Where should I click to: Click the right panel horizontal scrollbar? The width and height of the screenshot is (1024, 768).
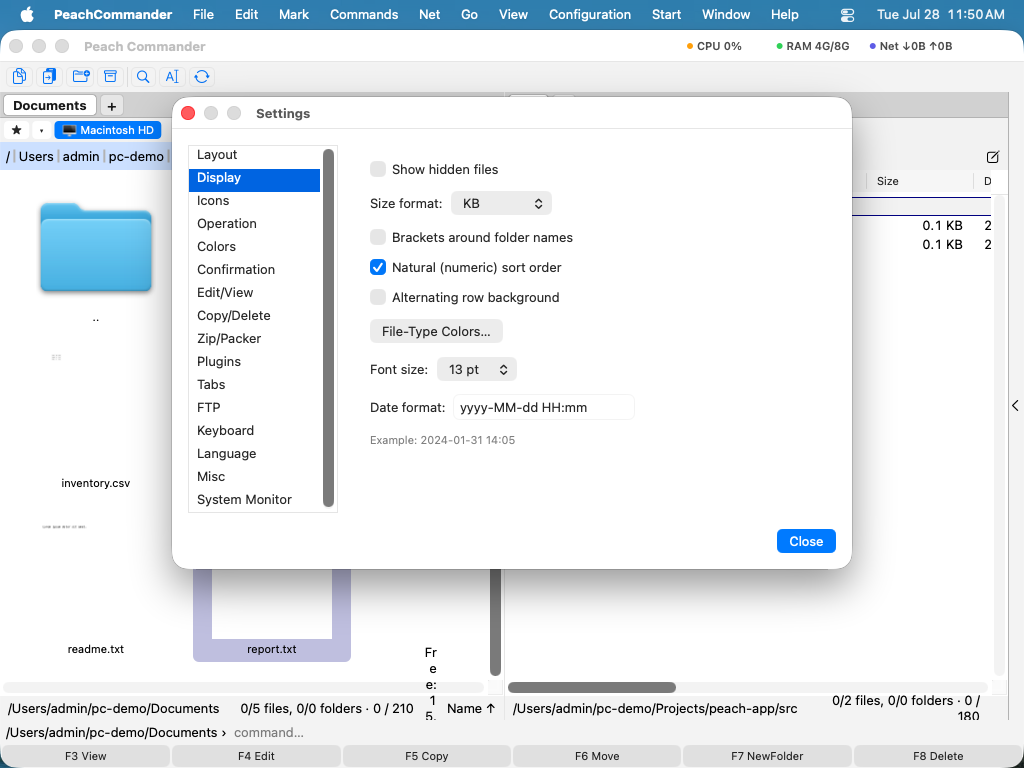[x=592, y=687]
